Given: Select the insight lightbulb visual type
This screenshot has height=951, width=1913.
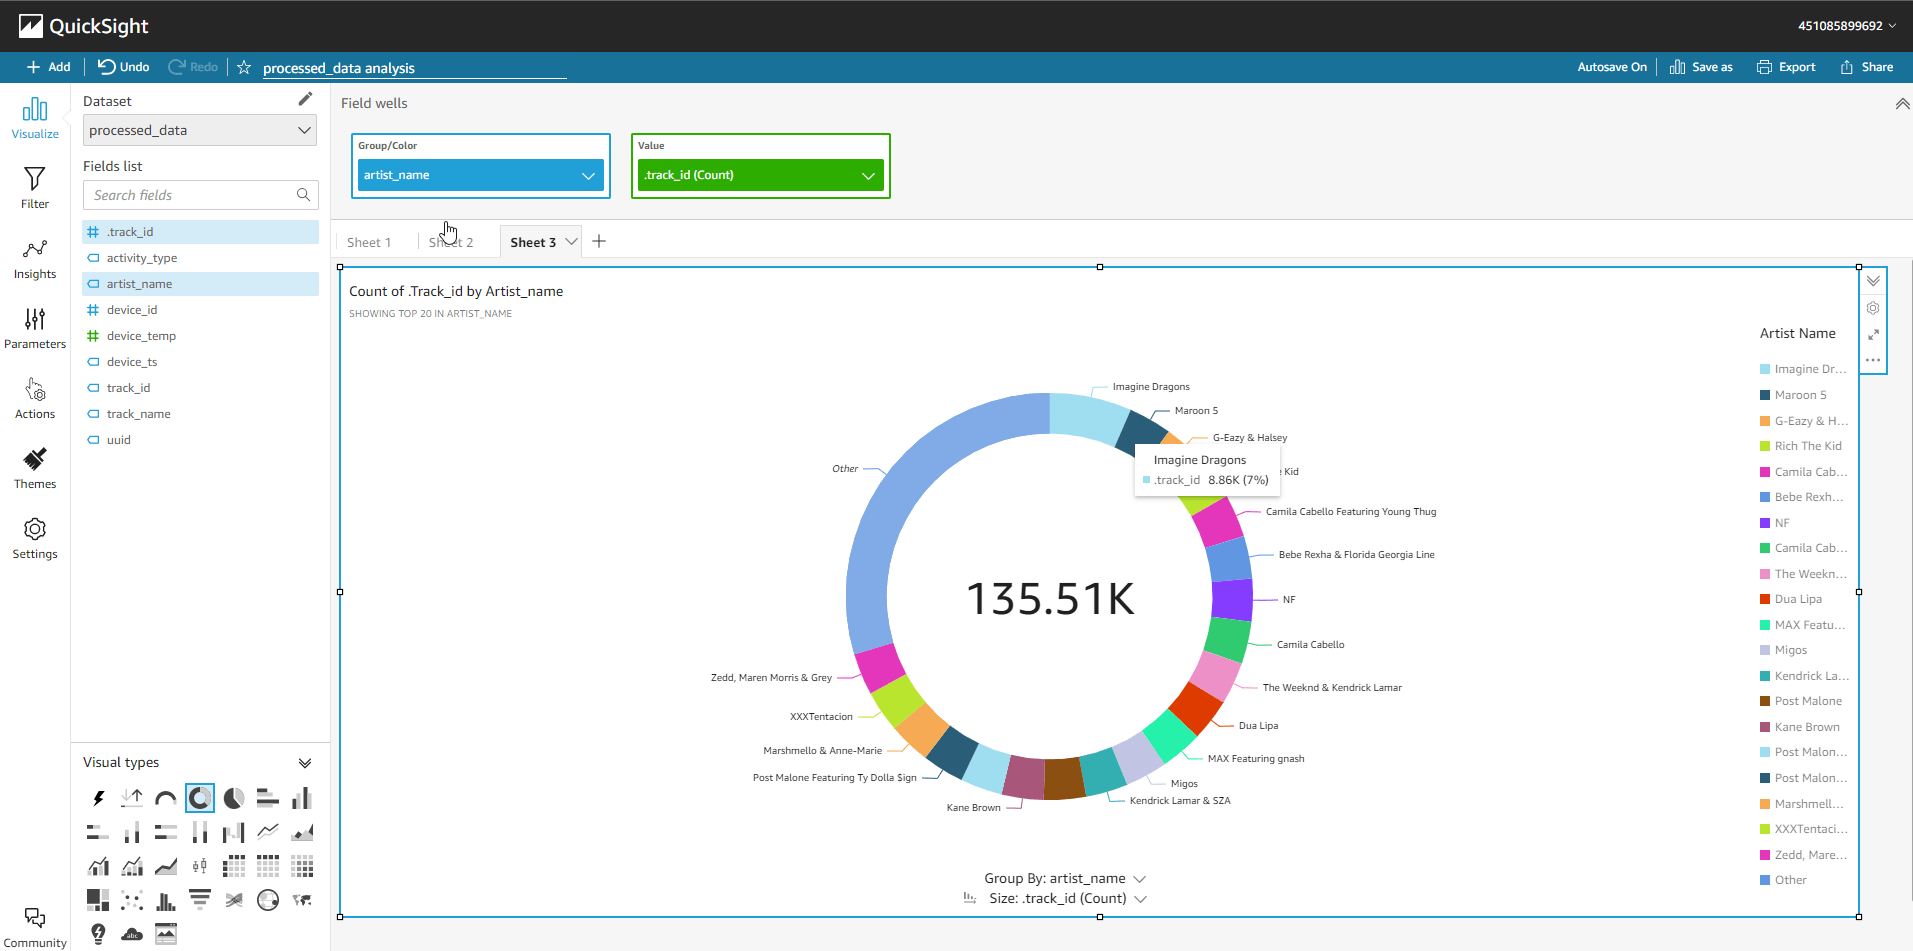Looking at the screenshot, I should tap(98, 934).
